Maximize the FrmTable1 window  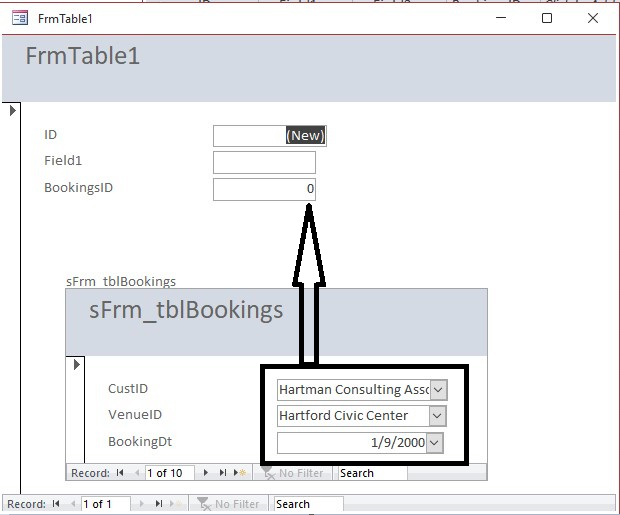[x=547, y=18]
